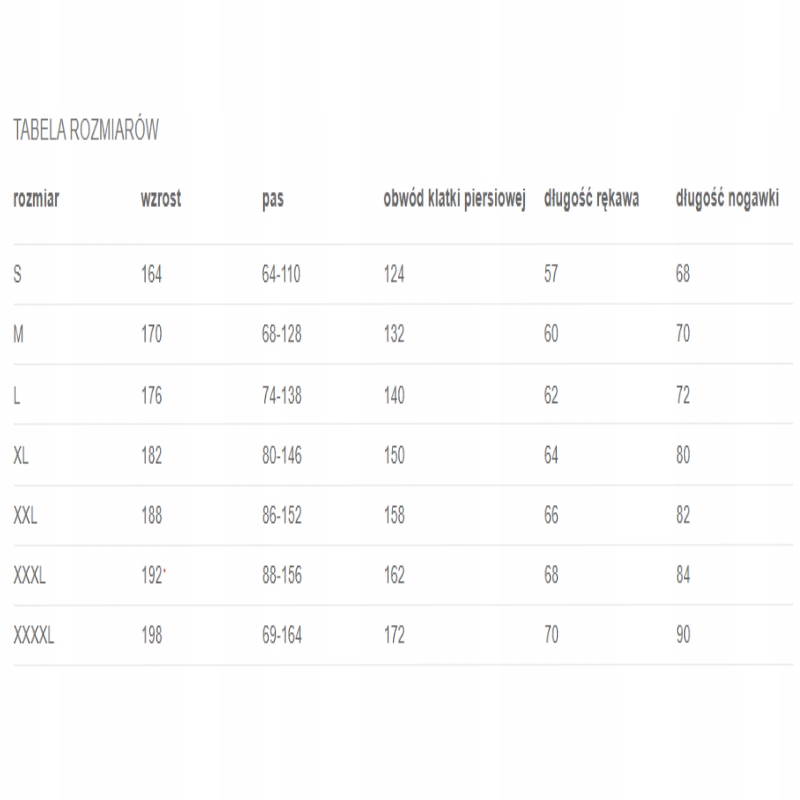Click the leg length value 90
The image size is (800, 800).
(x=683, y=635)
